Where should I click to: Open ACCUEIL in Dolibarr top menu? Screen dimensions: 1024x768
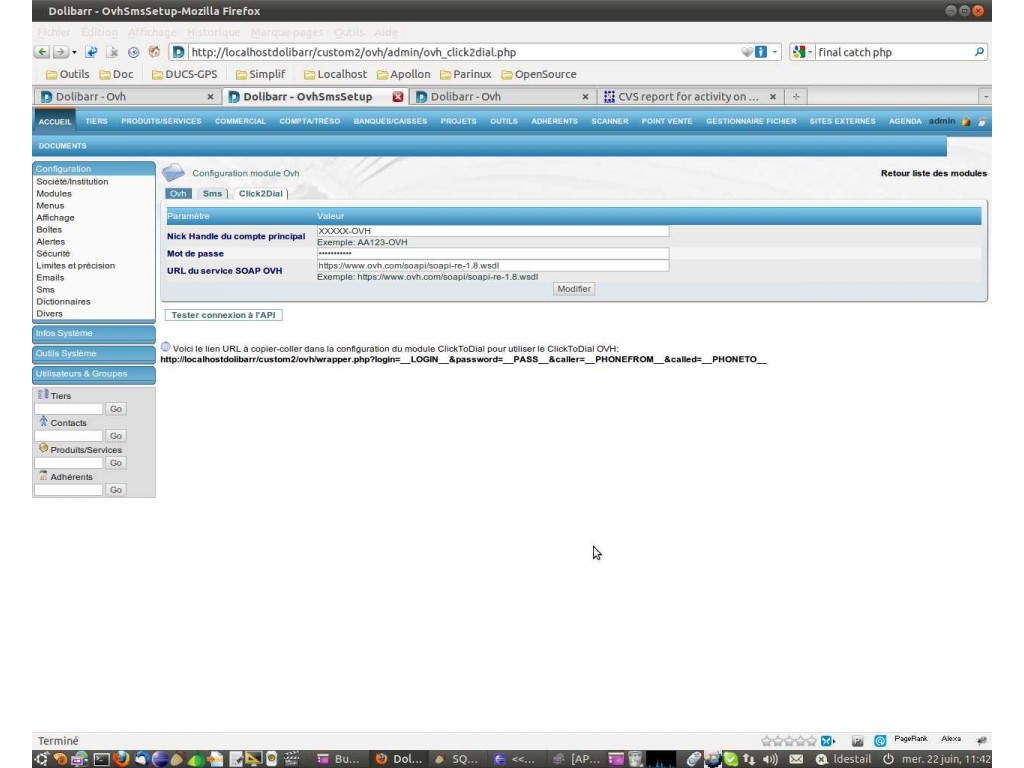coord(55,121)
